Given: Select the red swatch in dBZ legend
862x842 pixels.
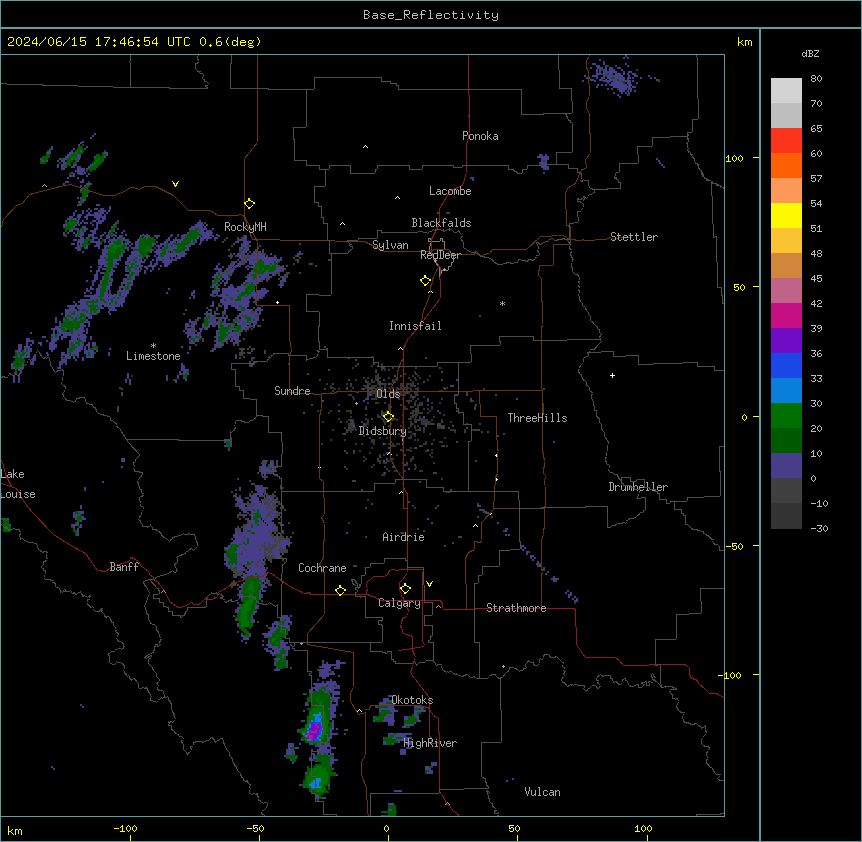Looking at the screenshot, I should point(786,141).
